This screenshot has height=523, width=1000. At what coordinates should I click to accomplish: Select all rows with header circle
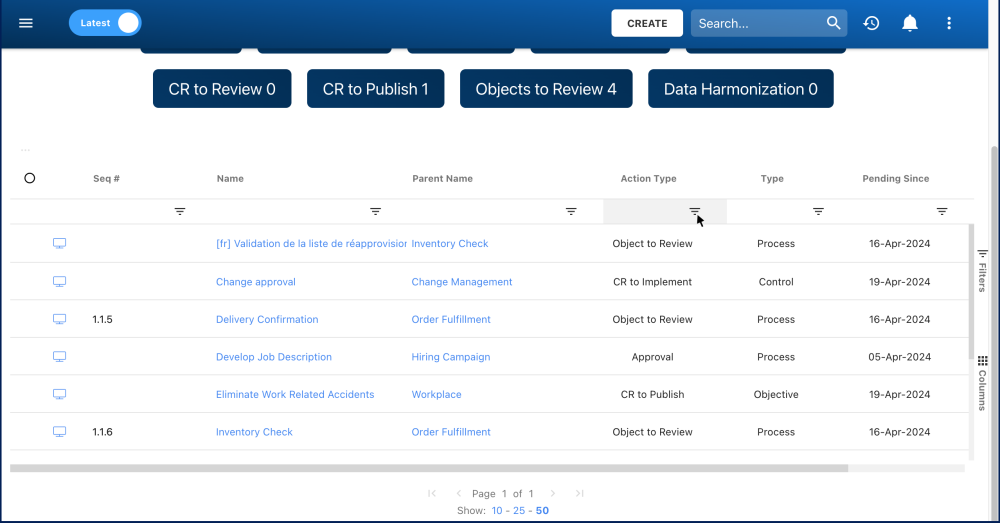pyautogui.click(x=29, y=178)
